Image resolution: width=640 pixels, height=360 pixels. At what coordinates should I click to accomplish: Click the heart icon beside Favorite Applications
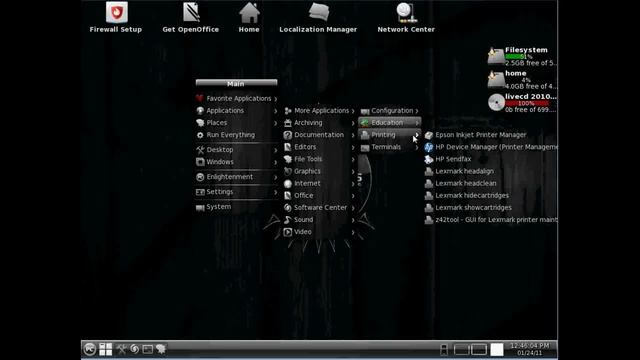click(200, 98)
